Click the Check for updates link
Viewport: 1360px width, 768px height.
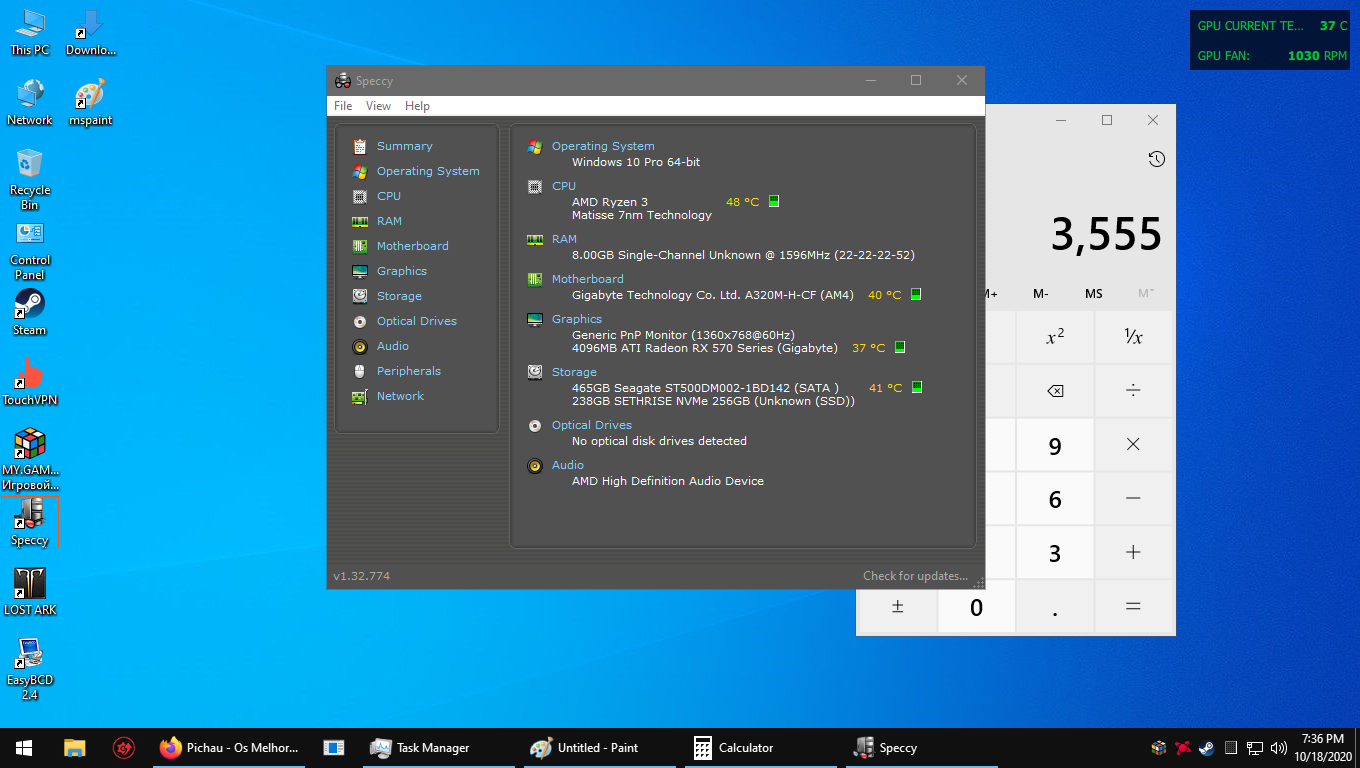point(915,576)
